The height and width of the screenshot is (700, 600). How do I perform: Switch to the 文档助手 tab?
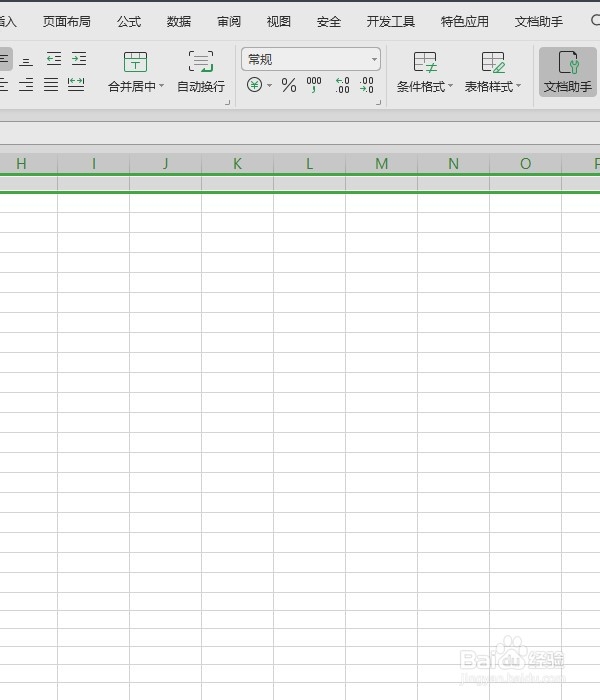(x=539, y=21)
